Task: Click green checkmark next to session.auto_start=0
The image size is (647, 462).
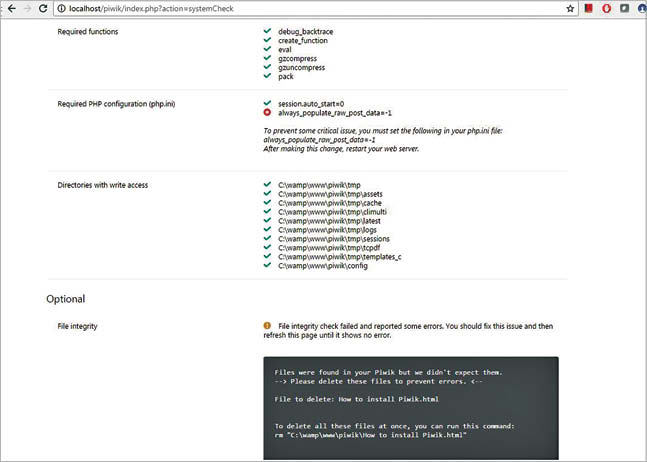Action: 267,103
